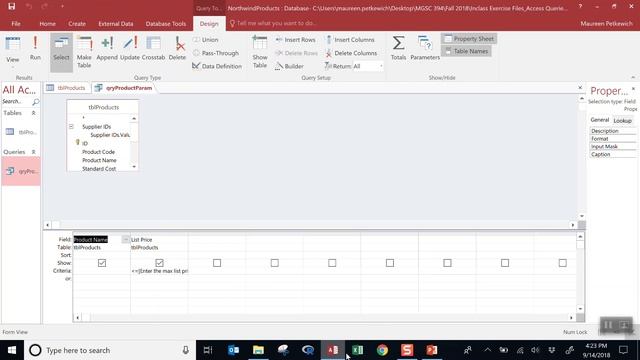Screen dimensions: 640x360
Task: Click the Save icon in title bar
Action: click(11, 6)
